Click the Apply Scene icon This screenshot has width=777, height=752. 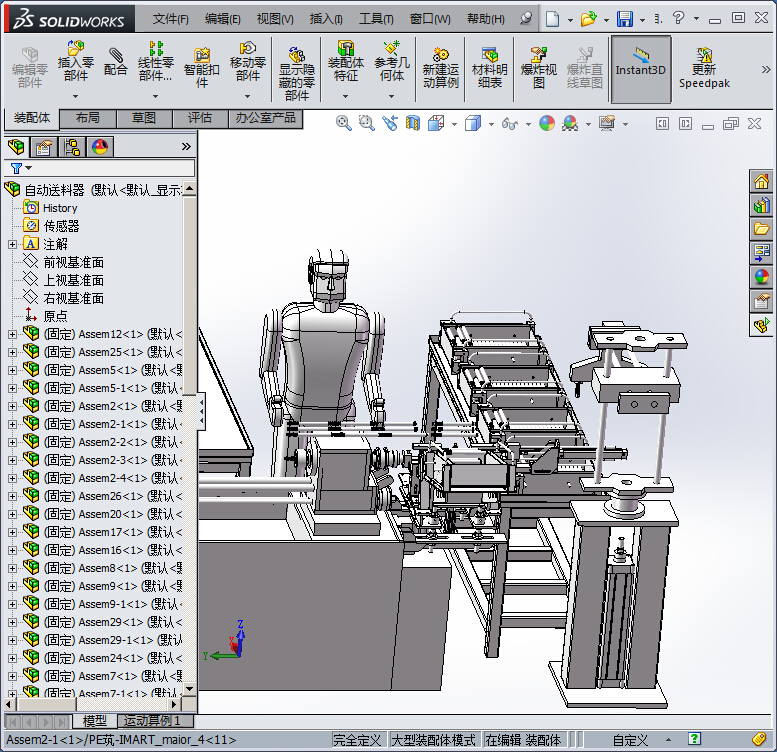click(570, 122)
